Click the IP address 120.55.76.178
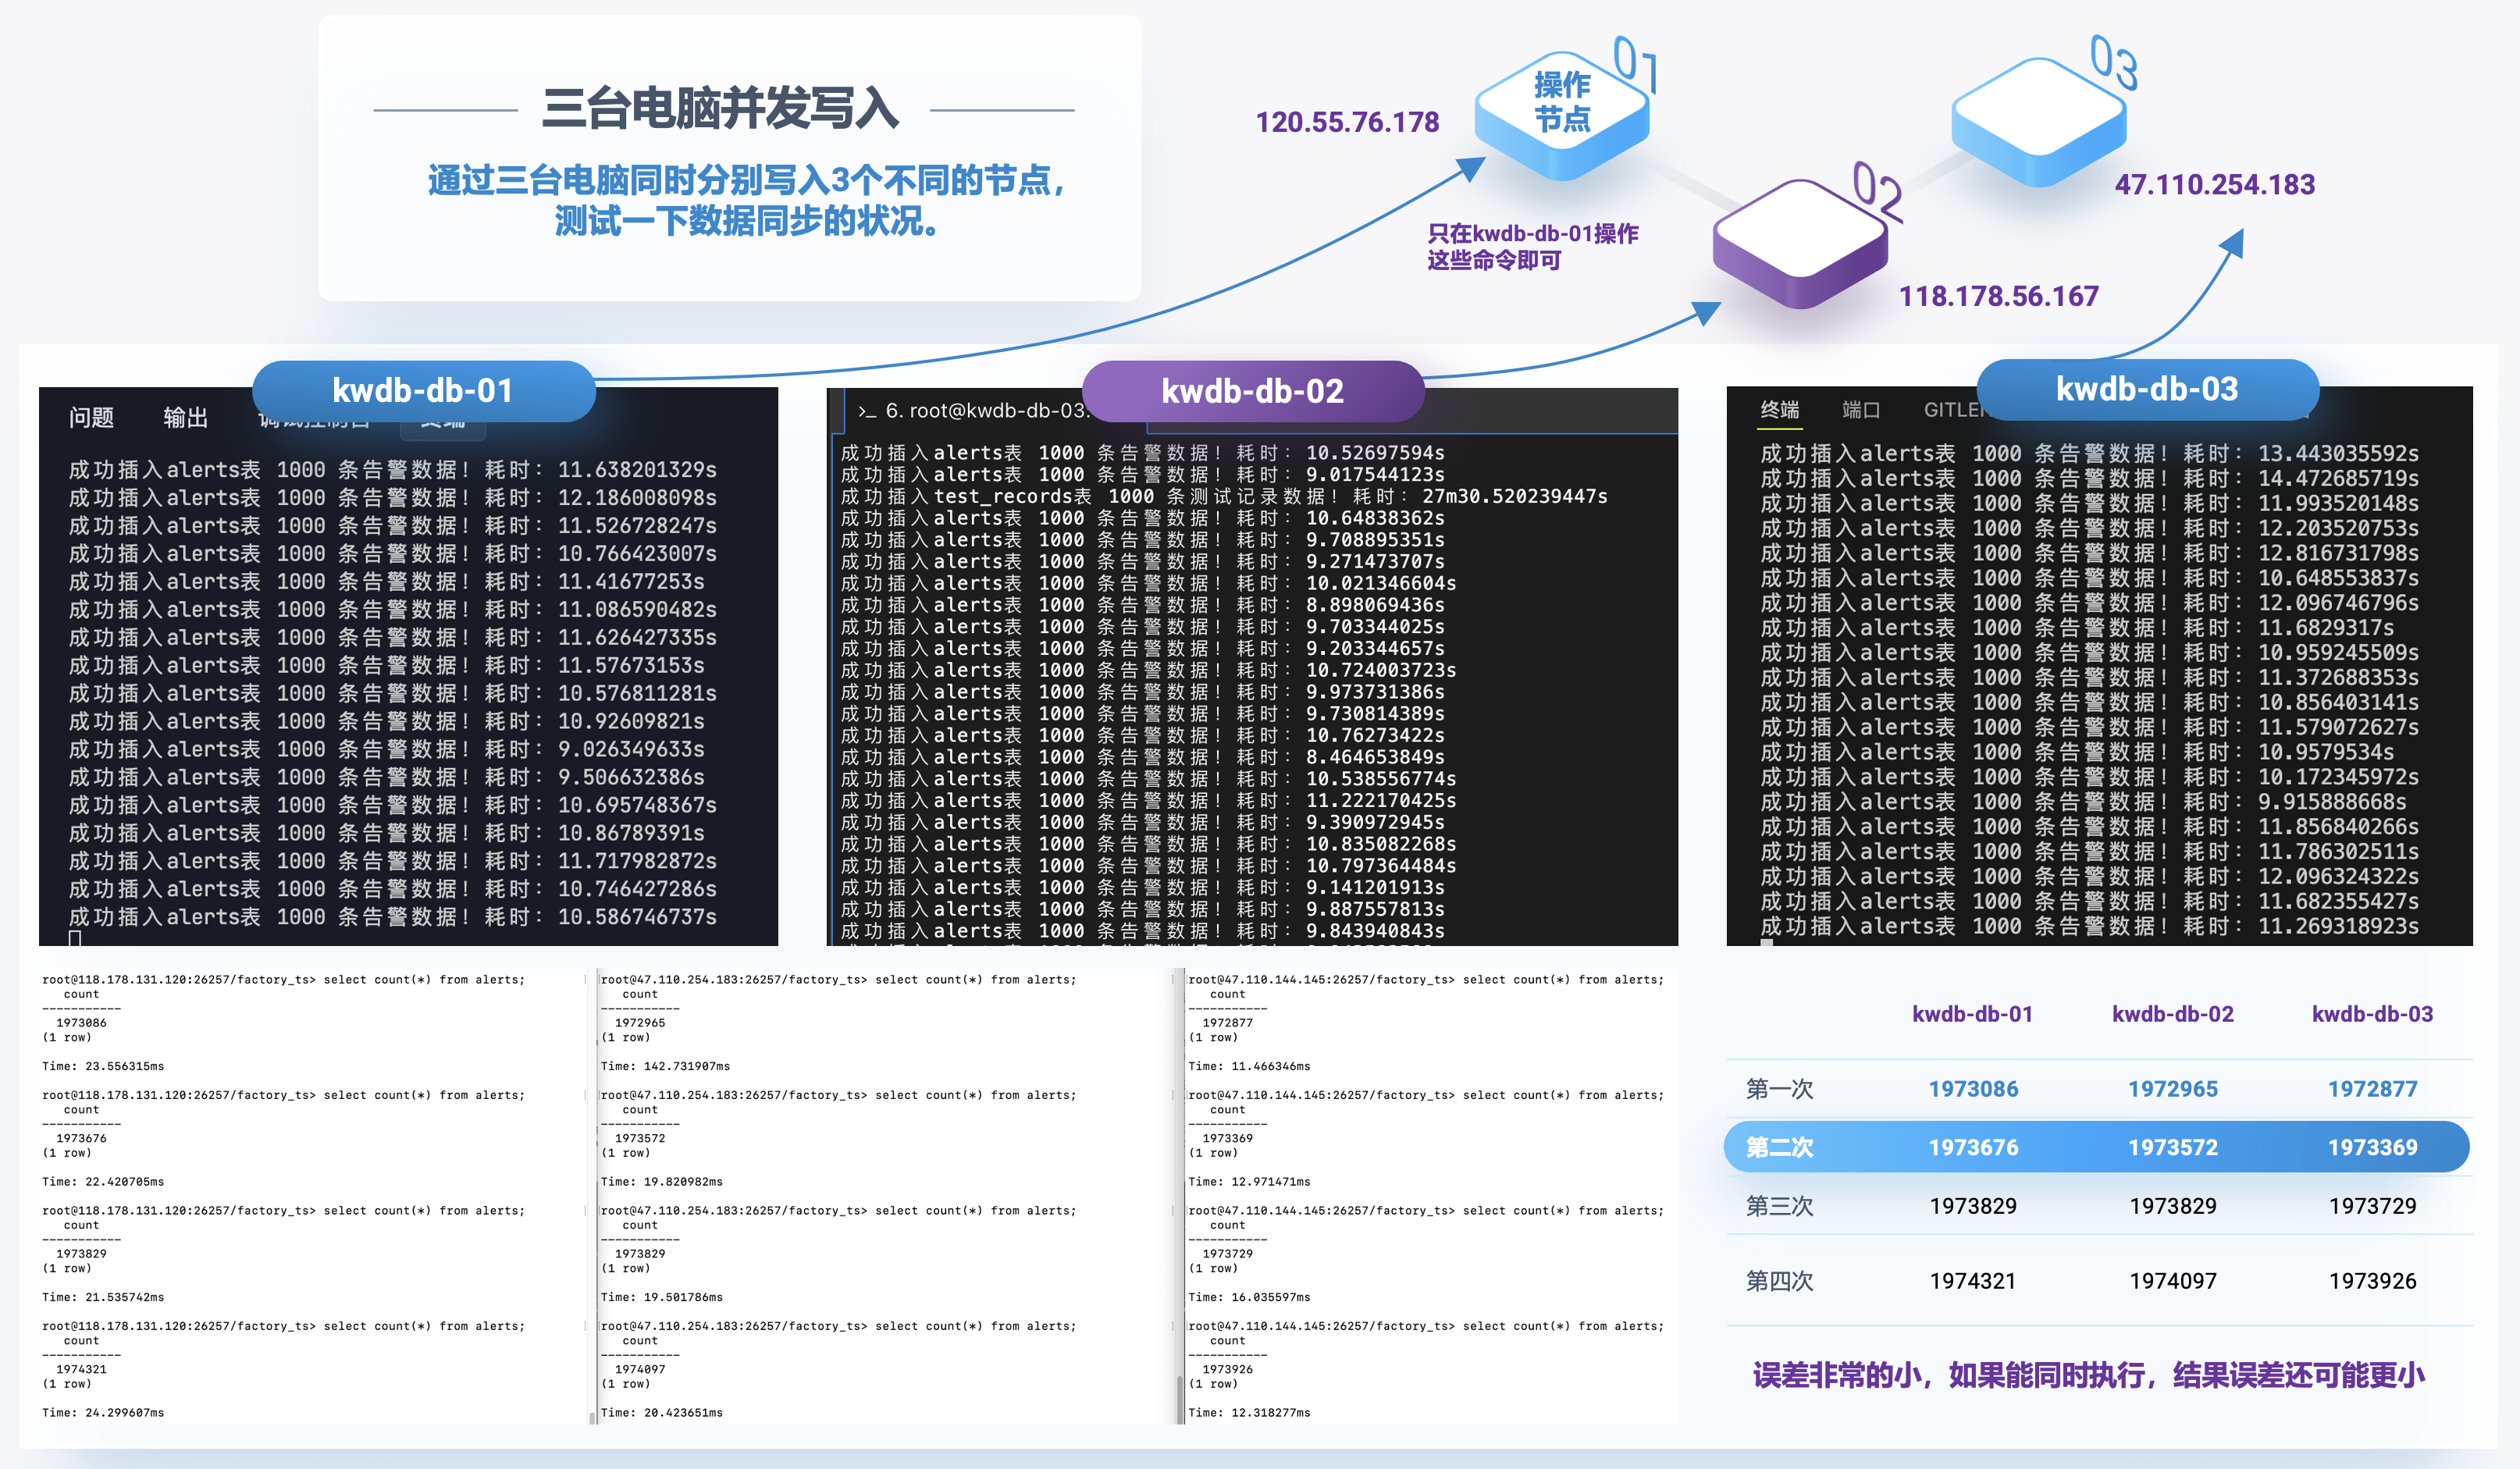This screenshot has height=1469, width=2520. [x=1346, y=123]
